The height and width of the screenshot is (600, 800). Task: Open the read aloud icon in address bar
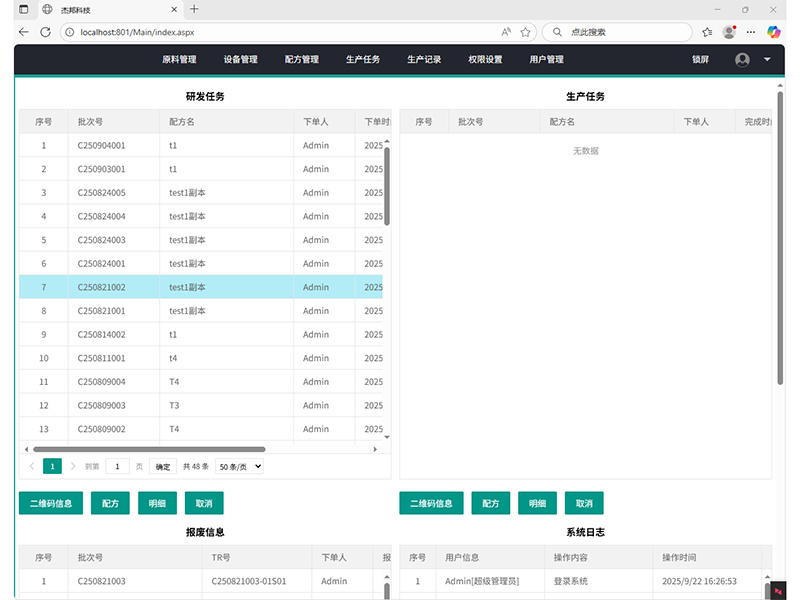point(506,32)
